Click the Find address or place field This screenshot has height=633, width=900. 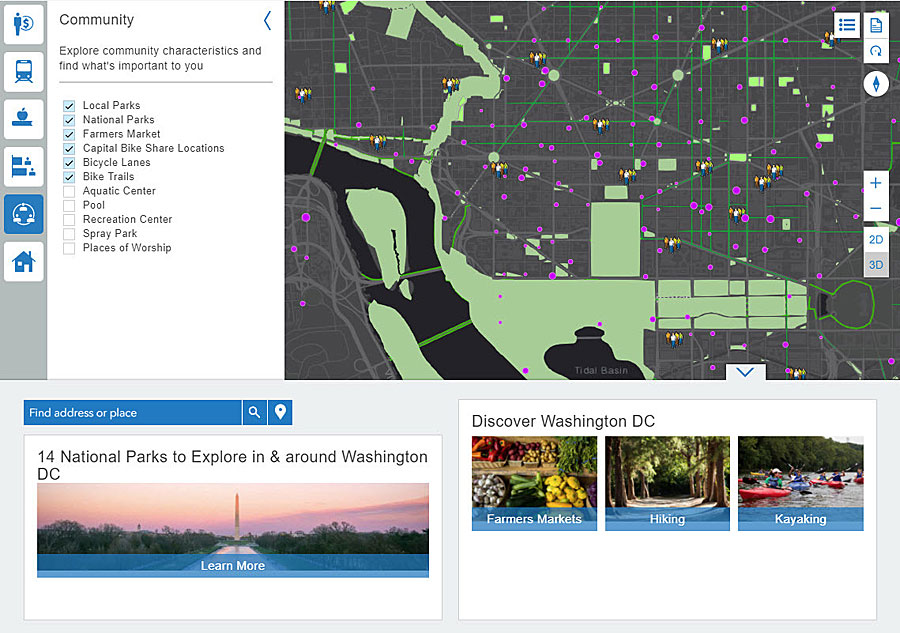pyautogui.click(x=133, y=413)
